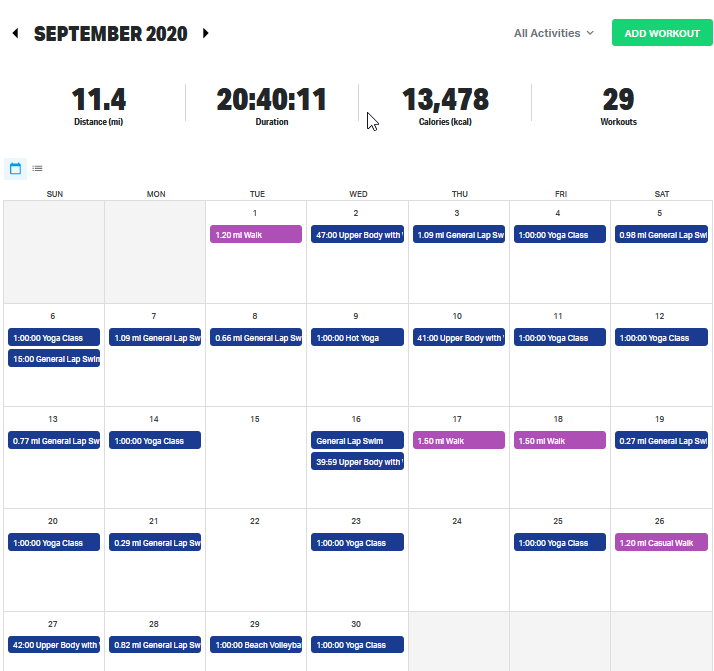Viewport: 714px width, 671px height.
Task: Open the Hot Yoga workout on September 9
Action: tap(357, 337)
